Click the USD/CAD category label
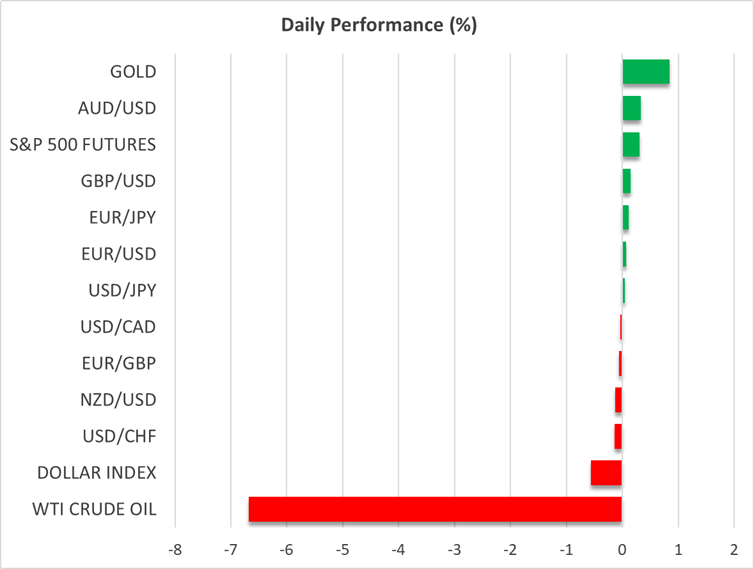Screen dimensions: 754x569 118,327
